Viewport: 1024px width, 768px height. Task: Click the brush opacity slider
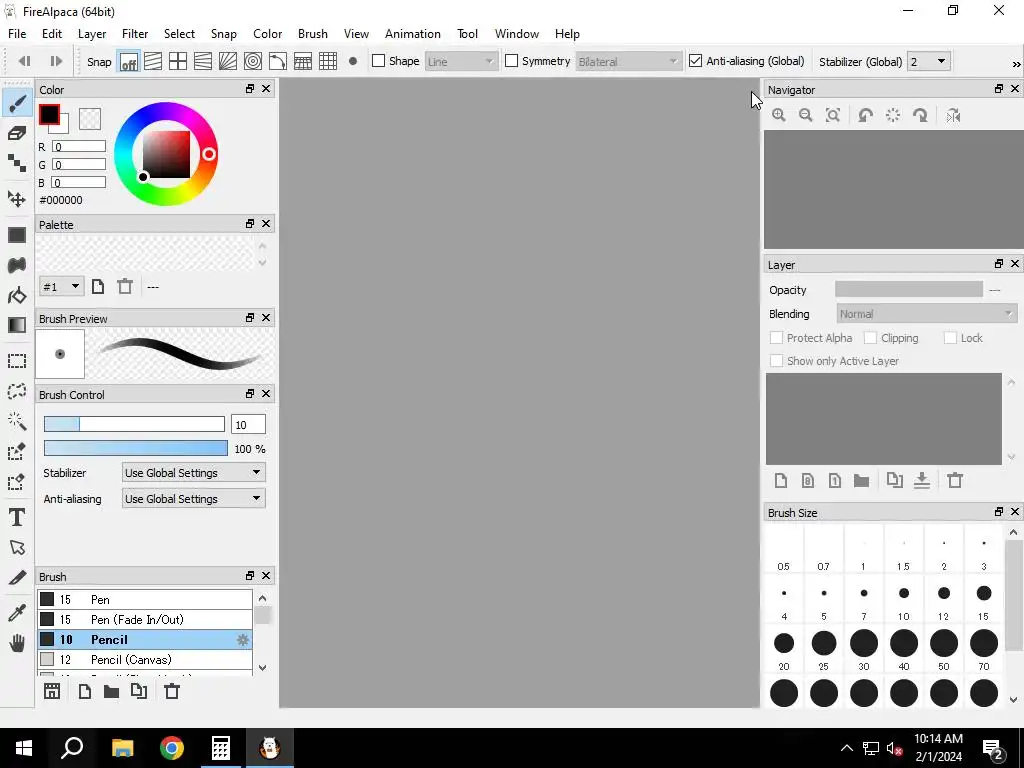(136, 448)
